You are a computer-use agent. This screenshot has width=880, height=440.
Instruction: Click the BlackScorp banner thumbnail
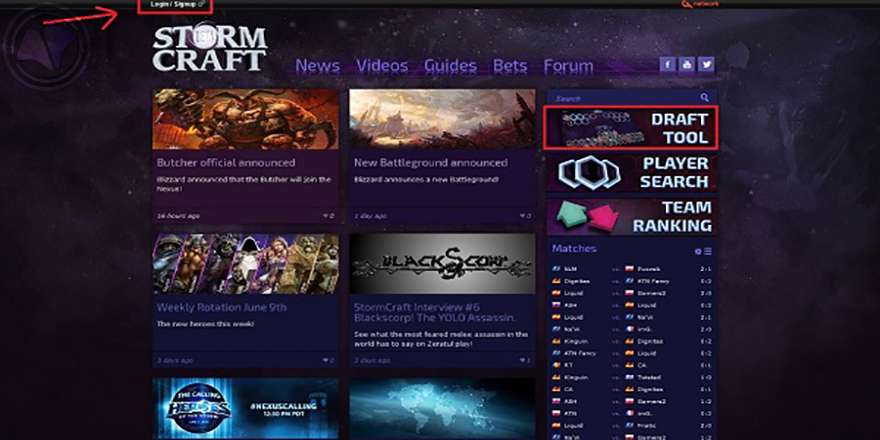442,264
